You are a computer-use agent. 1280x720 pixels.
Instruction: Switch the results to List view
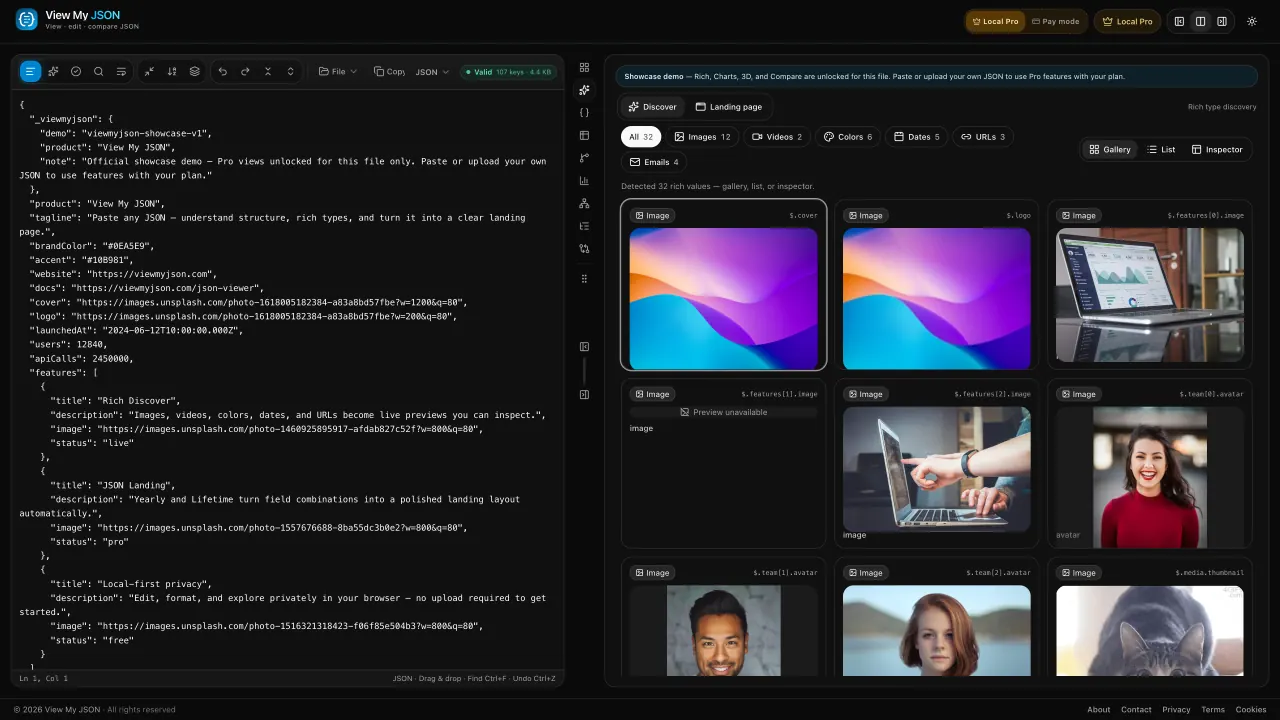(x=1161, y=149)
